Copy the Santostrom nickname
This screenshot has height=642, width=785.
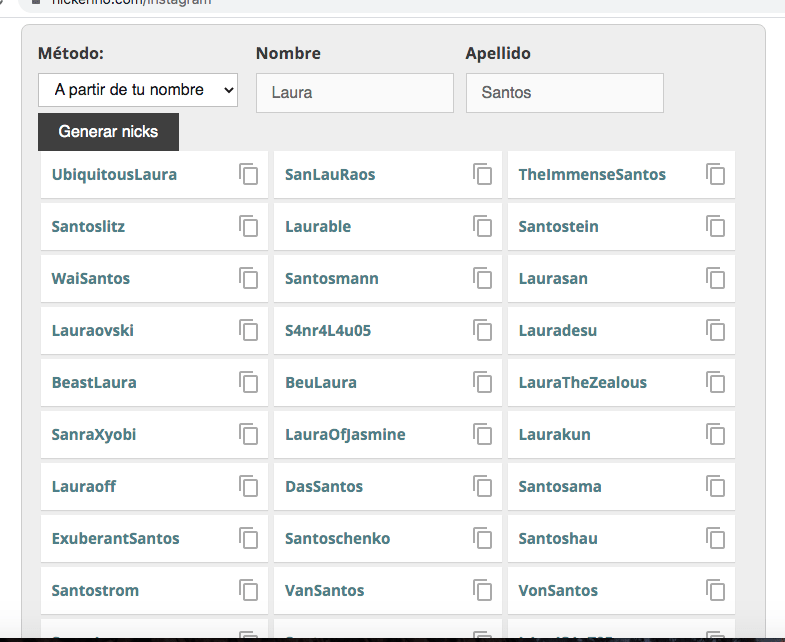tap(249, 590)
